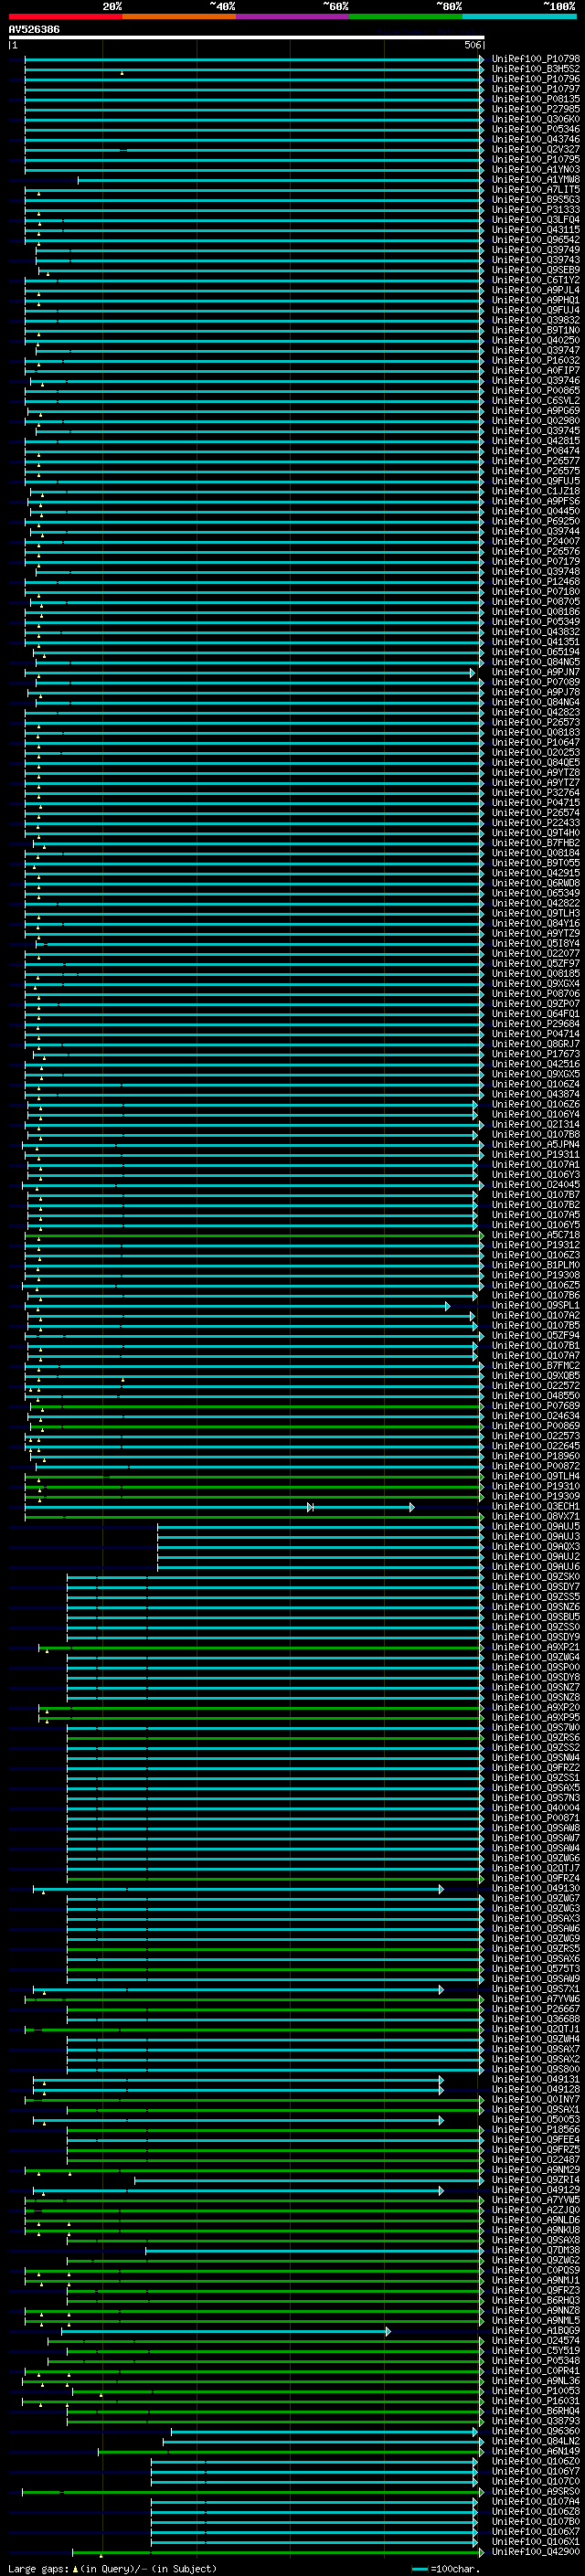The width and height of the screenshot is (585, 2576).
Task: Select hit label UniRef100_P08705
Action: click(x=536, y=601)
